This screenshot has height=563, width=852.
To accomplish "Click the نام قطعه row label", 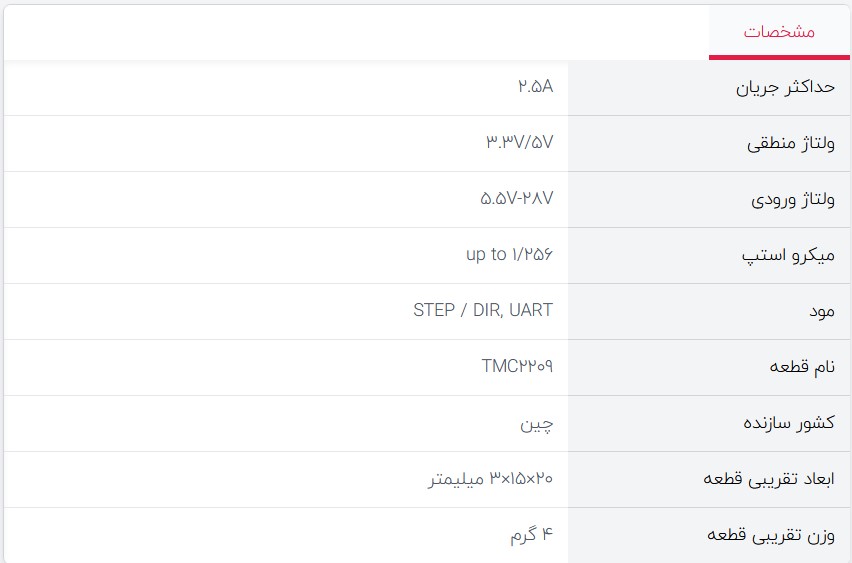I will 802,367.
